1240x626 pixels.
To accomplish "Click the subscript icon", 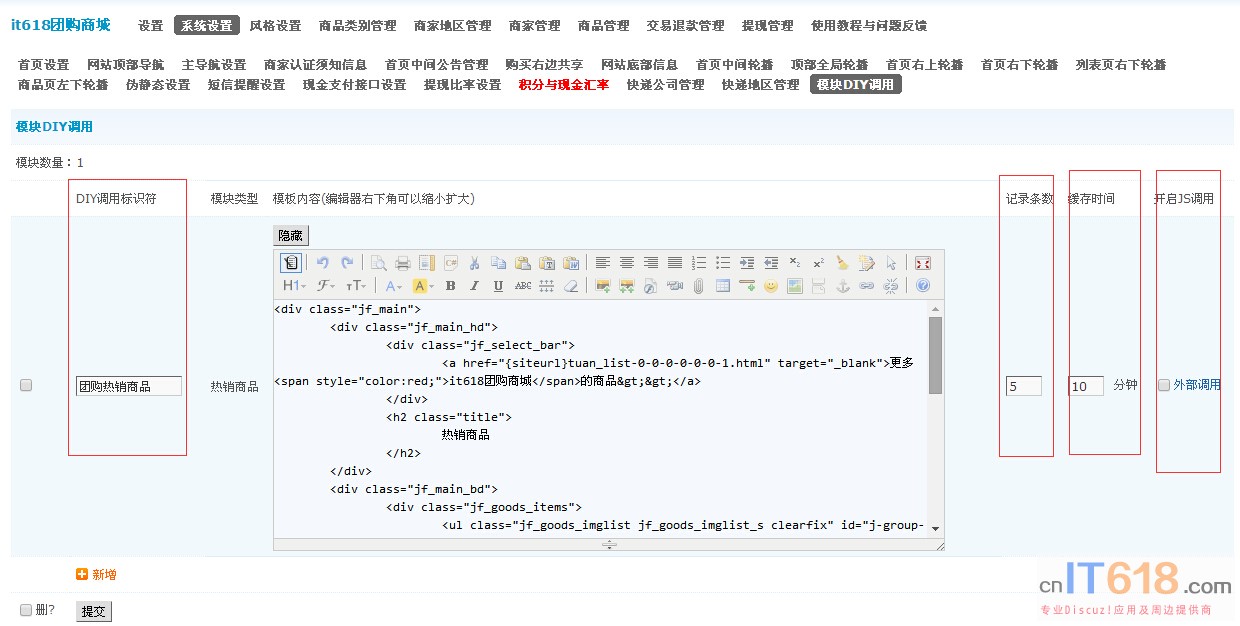I will point(795,263).
